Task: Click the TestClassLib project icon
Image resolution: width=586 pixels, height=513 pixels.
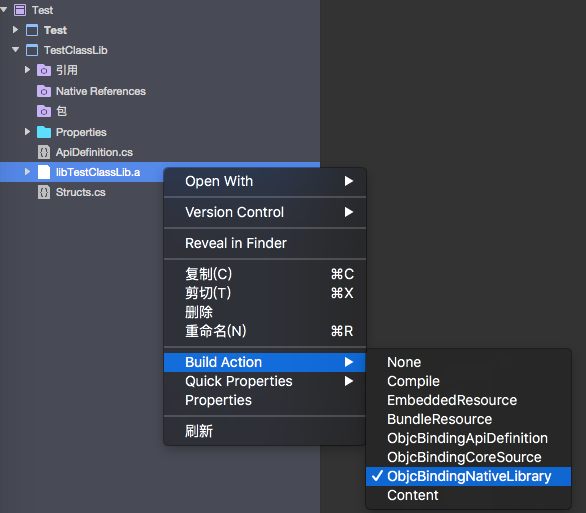Action: point(32,50)
